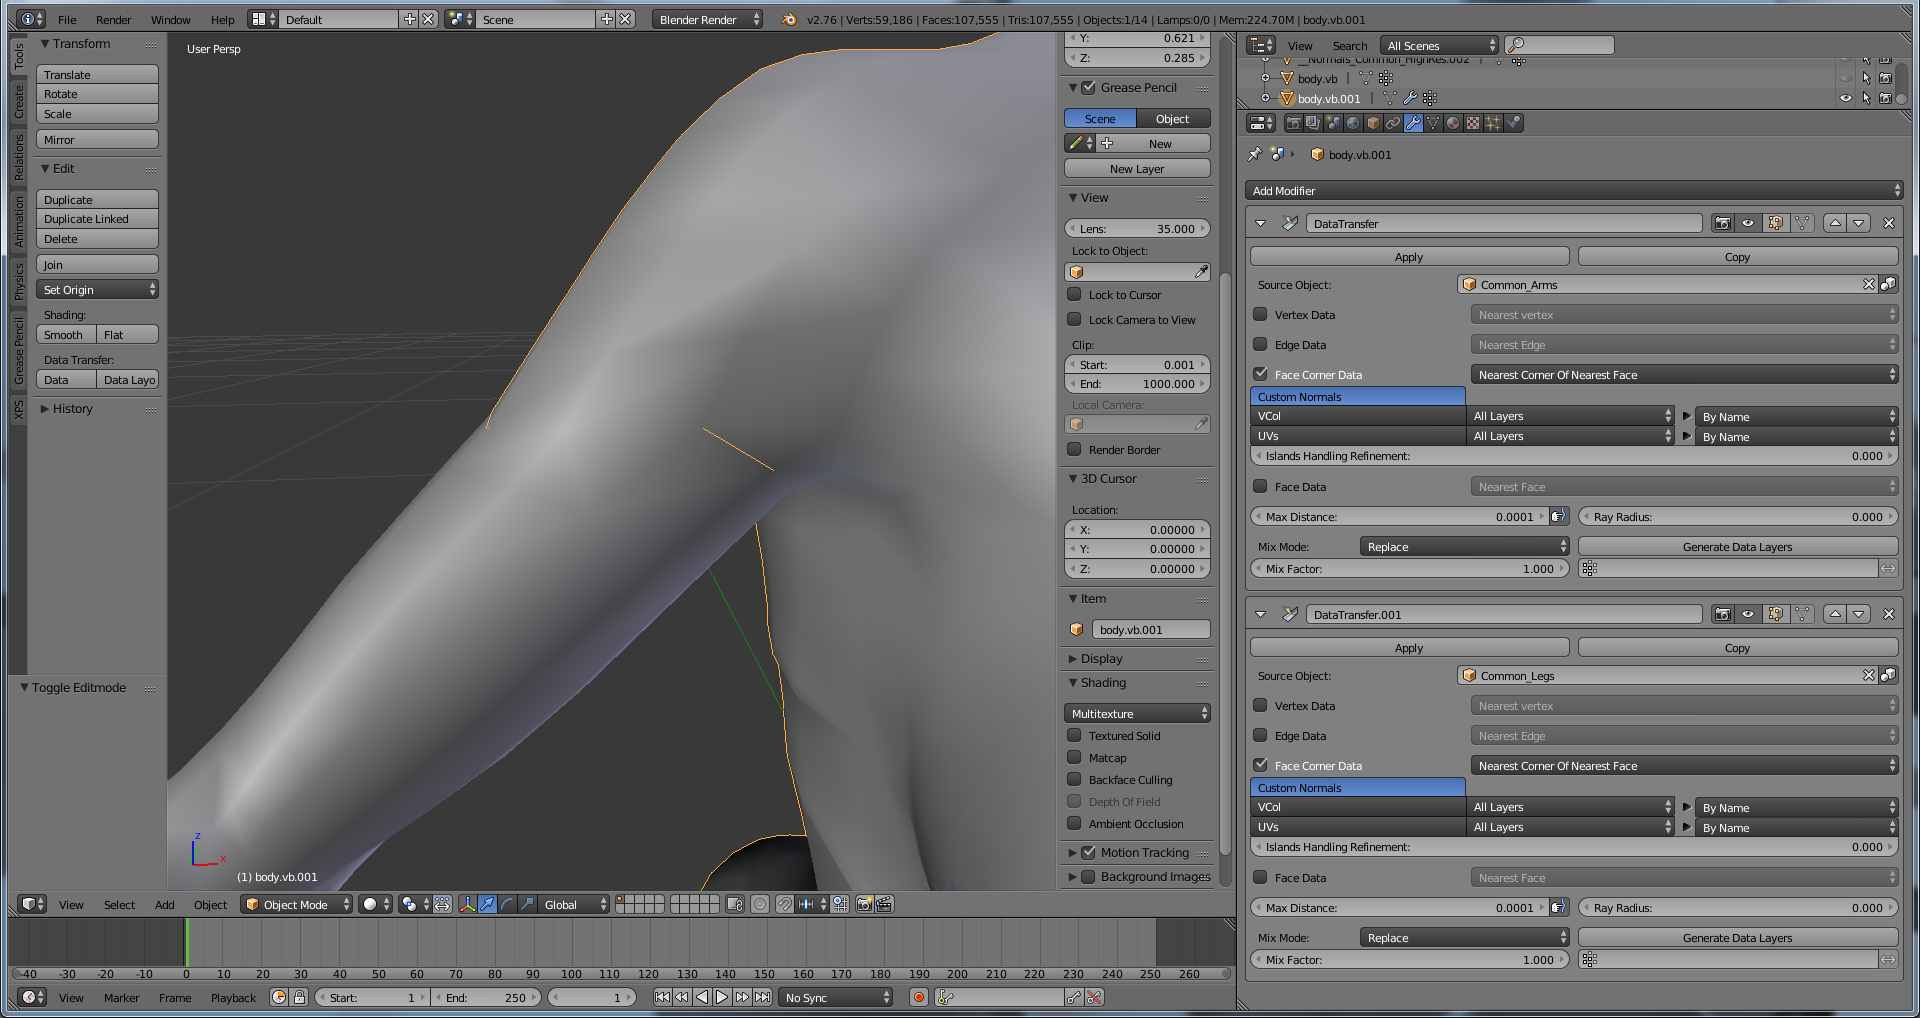This screenshot has height=1018, width=1920.
Task: Collapse the DataTransfer.001 modifier panel
Action: [x=1261, y=614]
